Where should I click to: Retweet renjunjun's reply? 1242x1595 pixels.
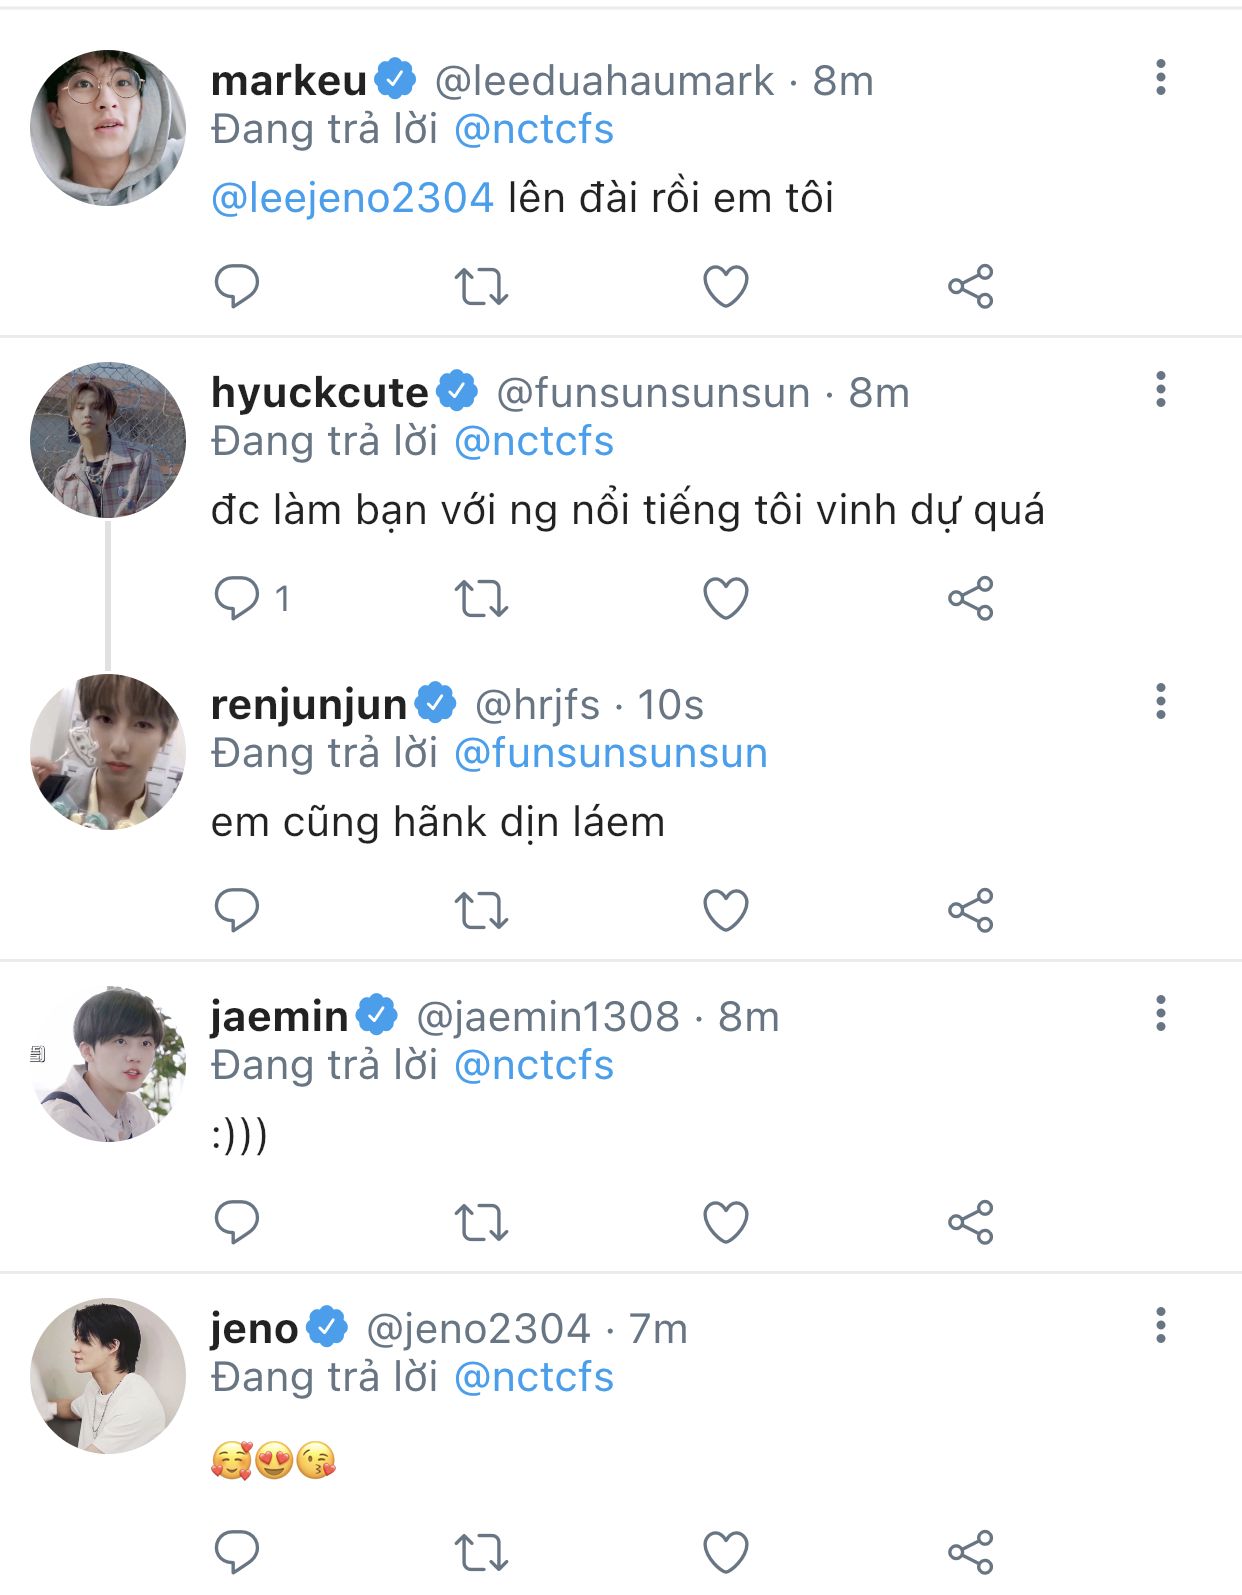tap(481, 910)
